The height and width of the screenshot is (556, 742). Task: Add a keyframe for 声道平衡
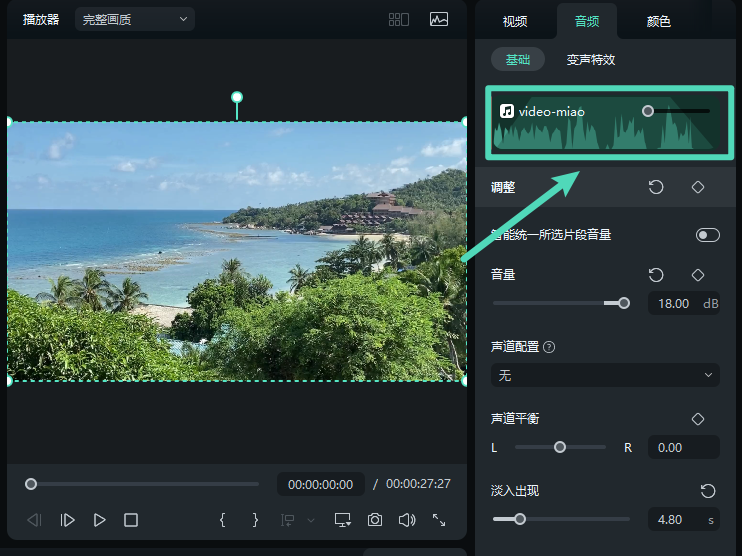click(x=698, y=419)
